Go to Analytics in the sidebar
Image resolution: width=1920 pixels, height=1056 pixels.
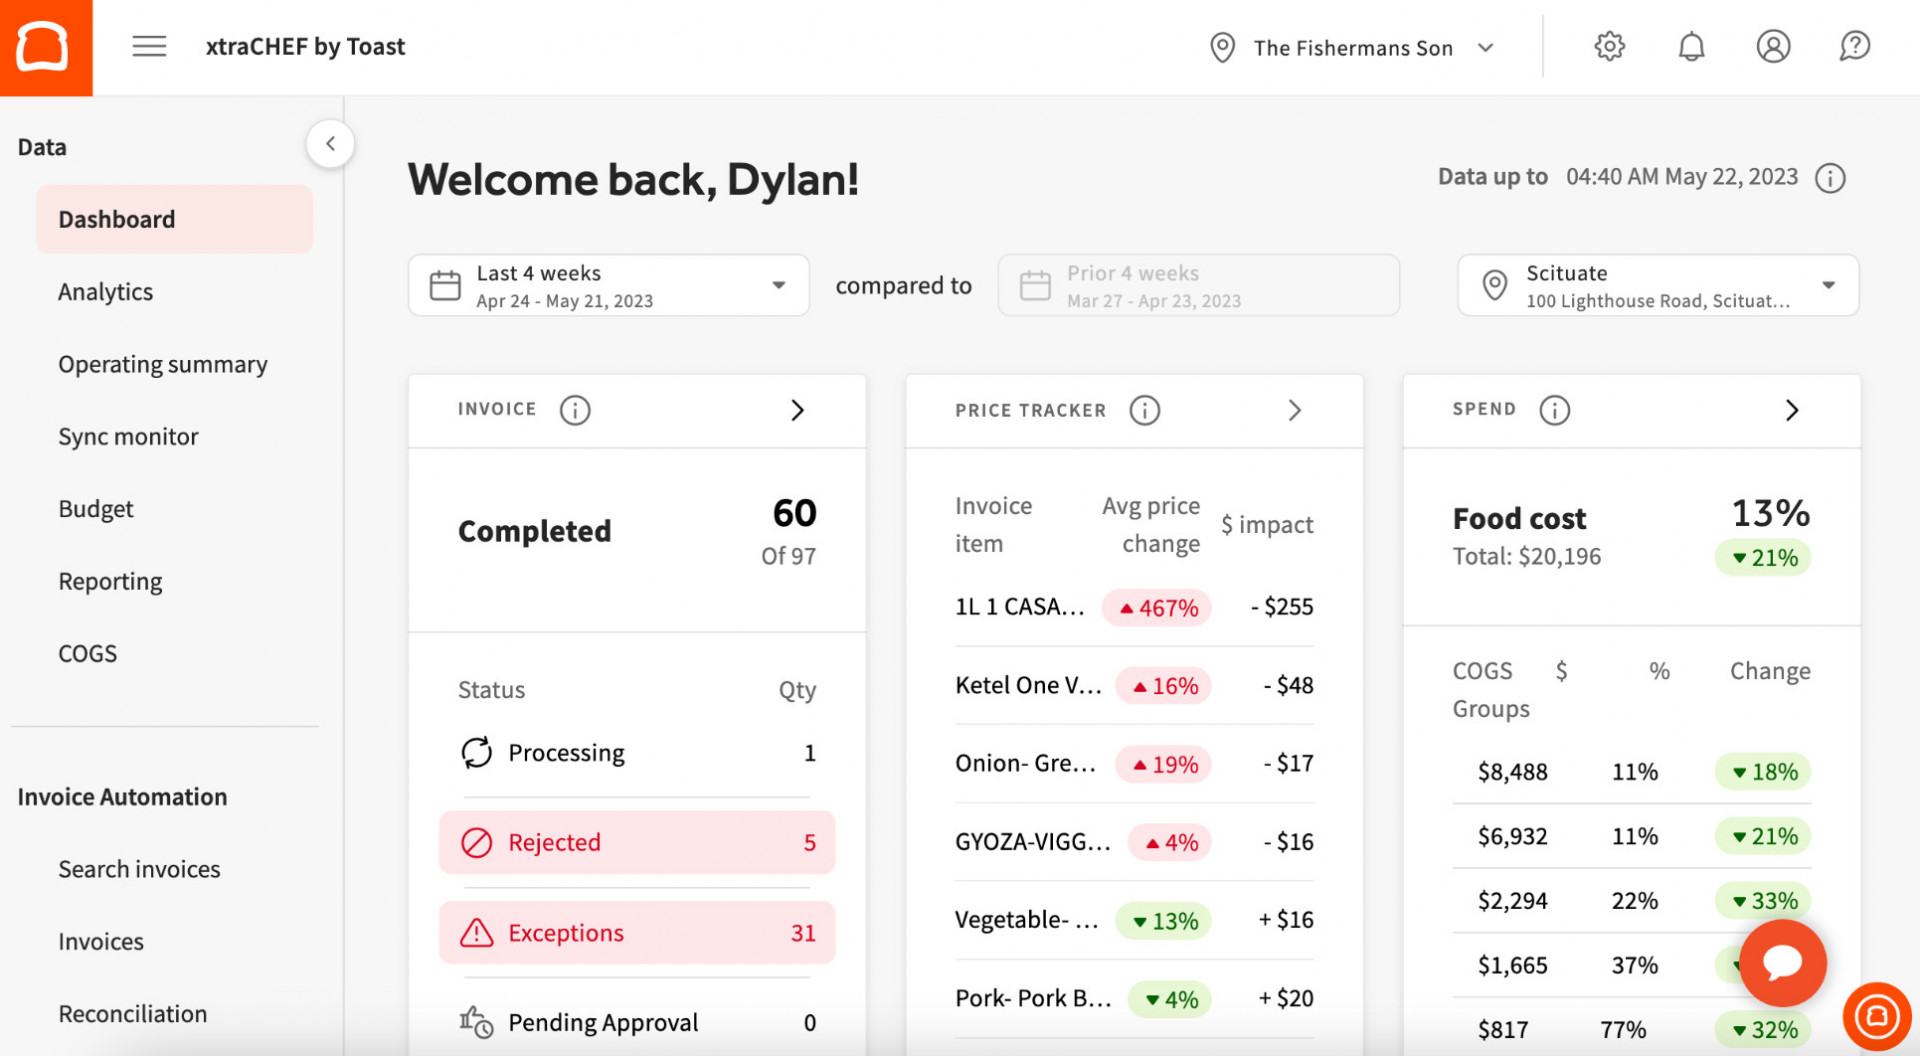tap(105, 292)
